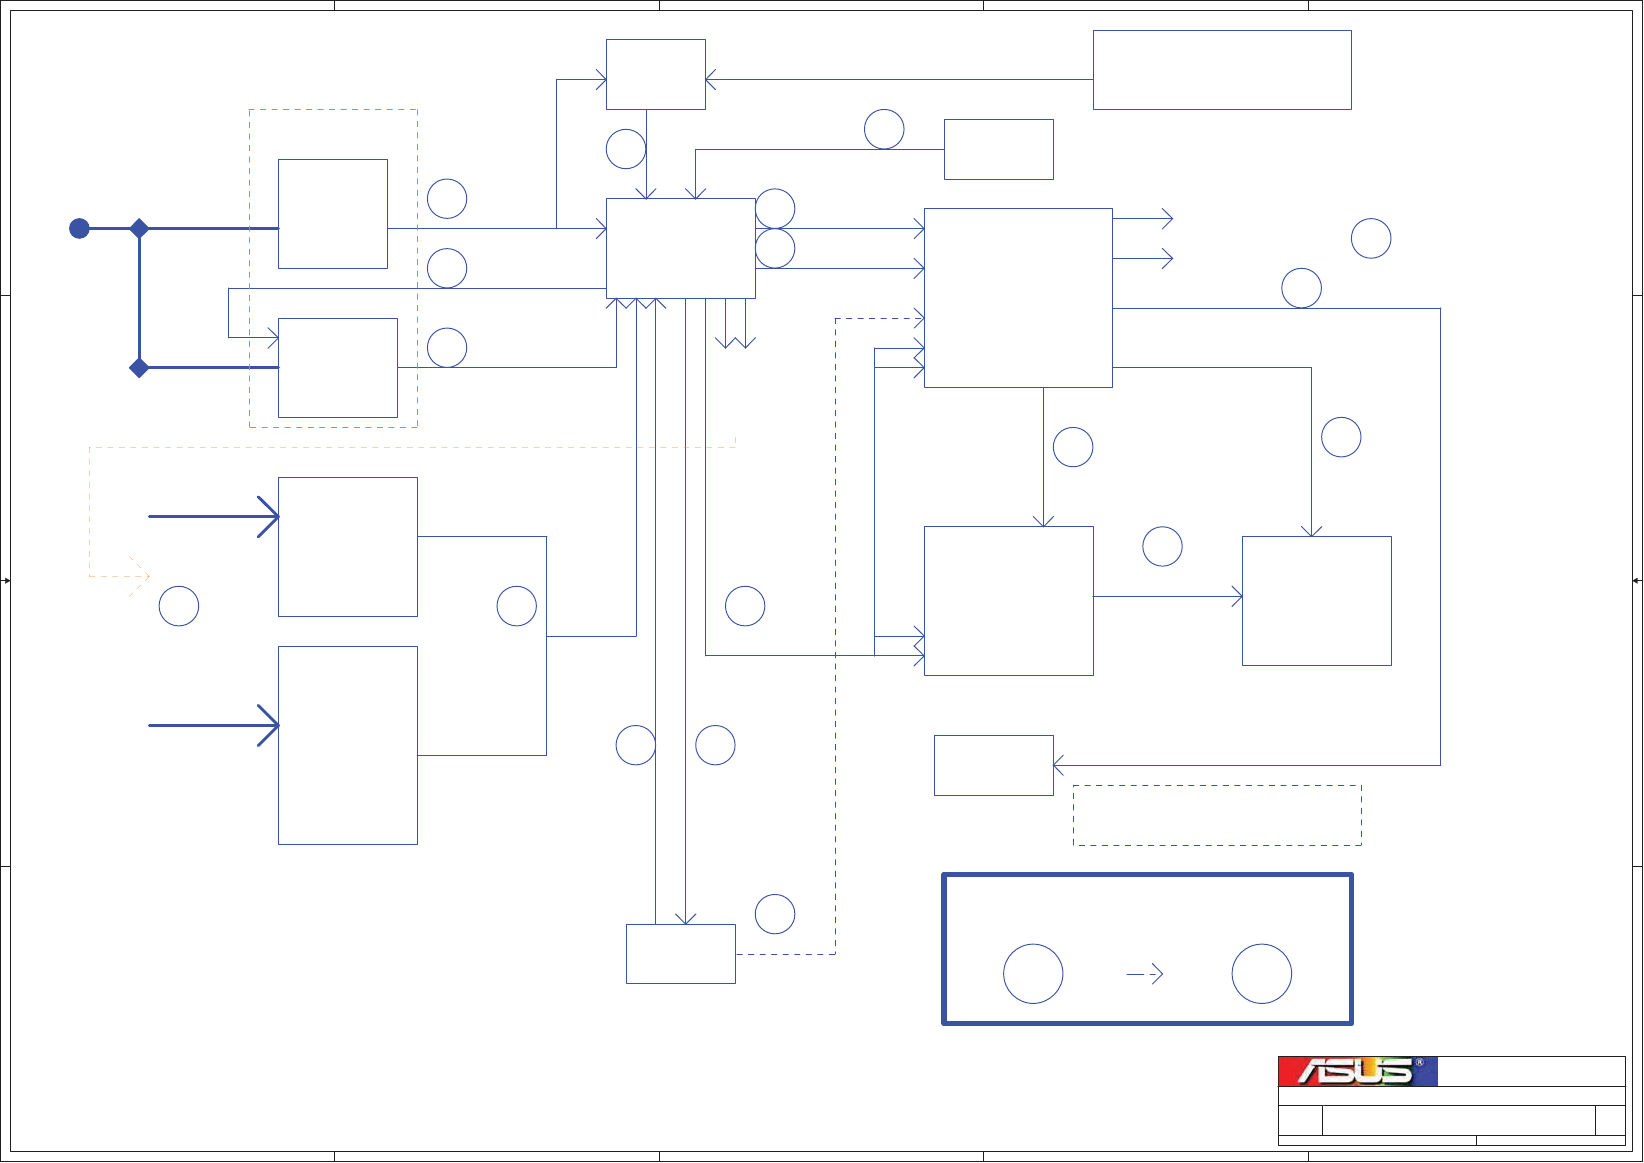
Task: Click the upper diamond junction on the thick line
Action: point(139,229)
